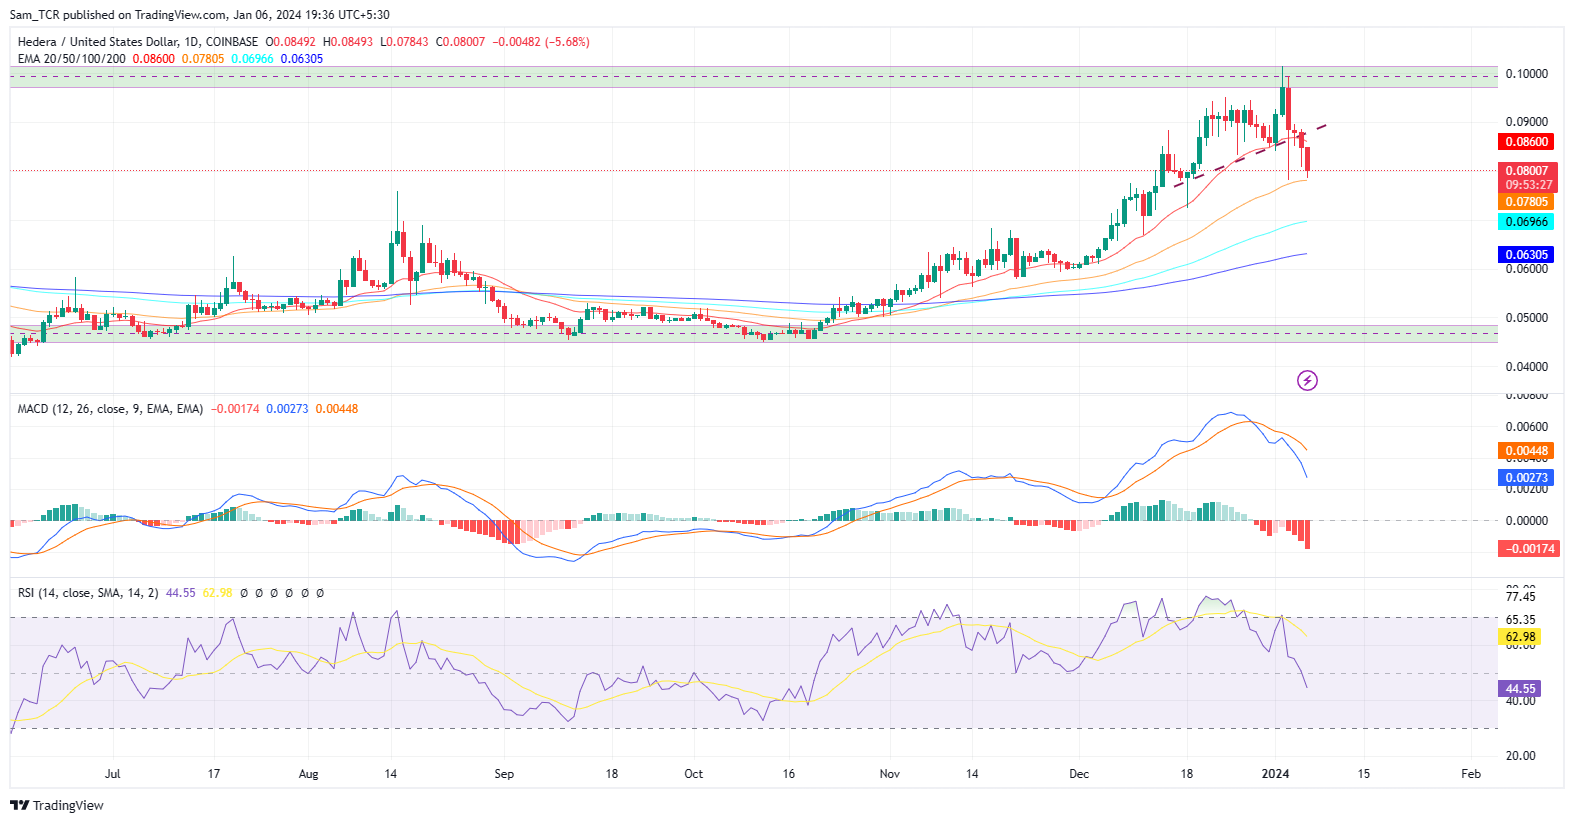1574x823 pixels.
Task: Click the 09:53:27 countdown timer on axis
Action: (1529, 185)
